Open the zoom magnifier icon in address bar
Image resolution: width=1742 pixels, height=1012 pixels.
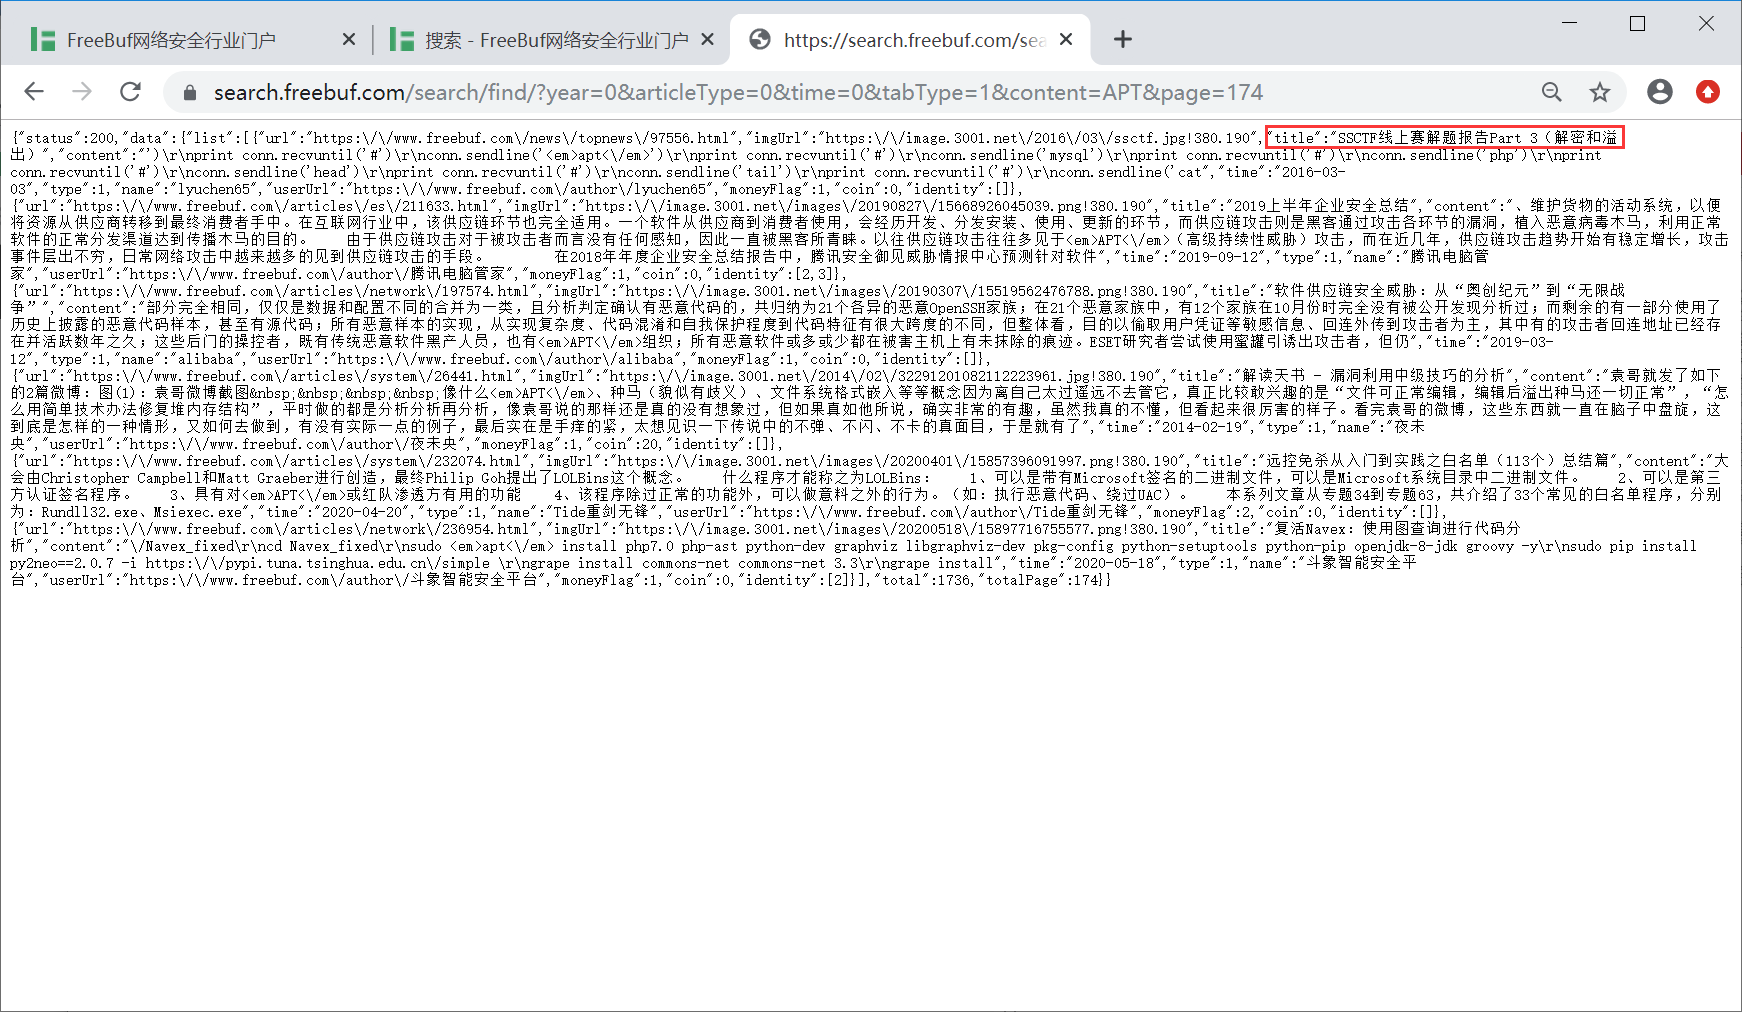pyautogui.click(x=1551, y=92)
